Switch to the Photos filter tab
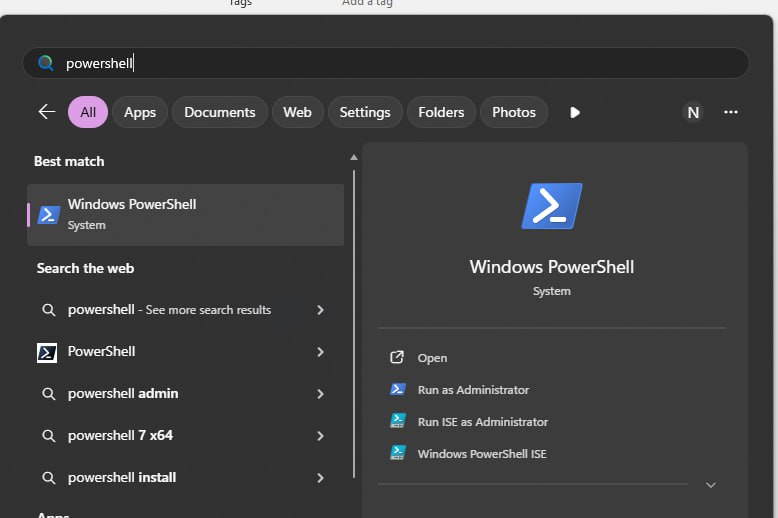The image size is (778, 518). pyautogui.click(x=514, y=112)
